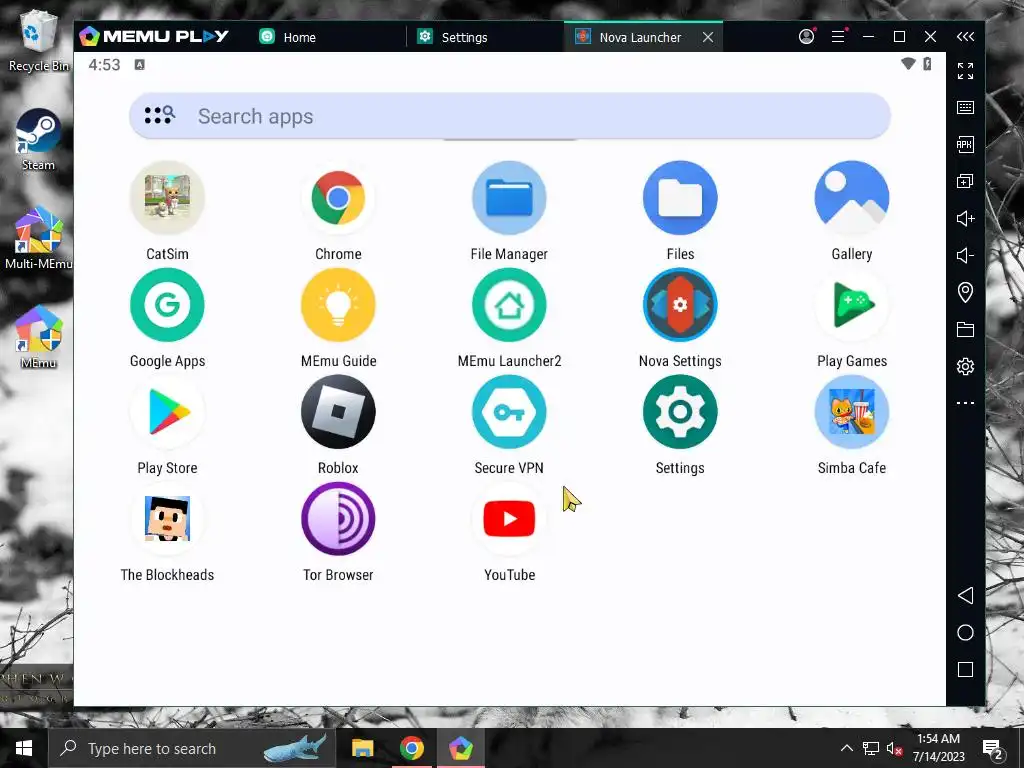The image size is (1024, 768).
Task: Open the keymapping keyboard tool
Action: (x=965, y=108)
